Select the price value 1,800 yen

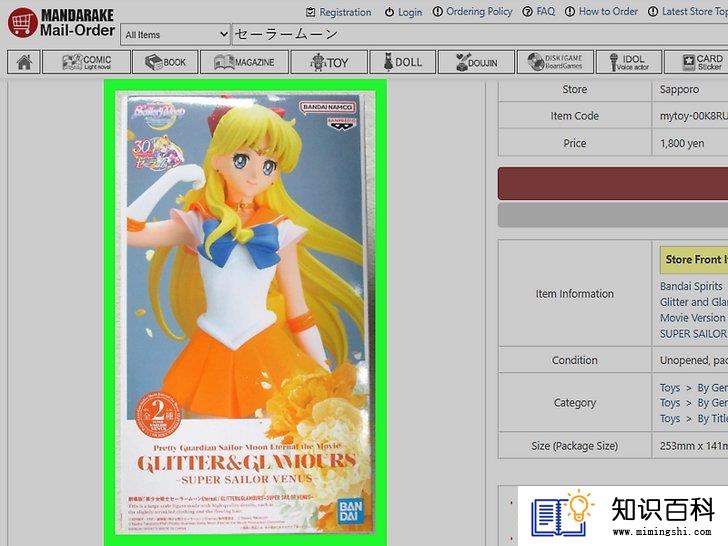tap(682, 143)
